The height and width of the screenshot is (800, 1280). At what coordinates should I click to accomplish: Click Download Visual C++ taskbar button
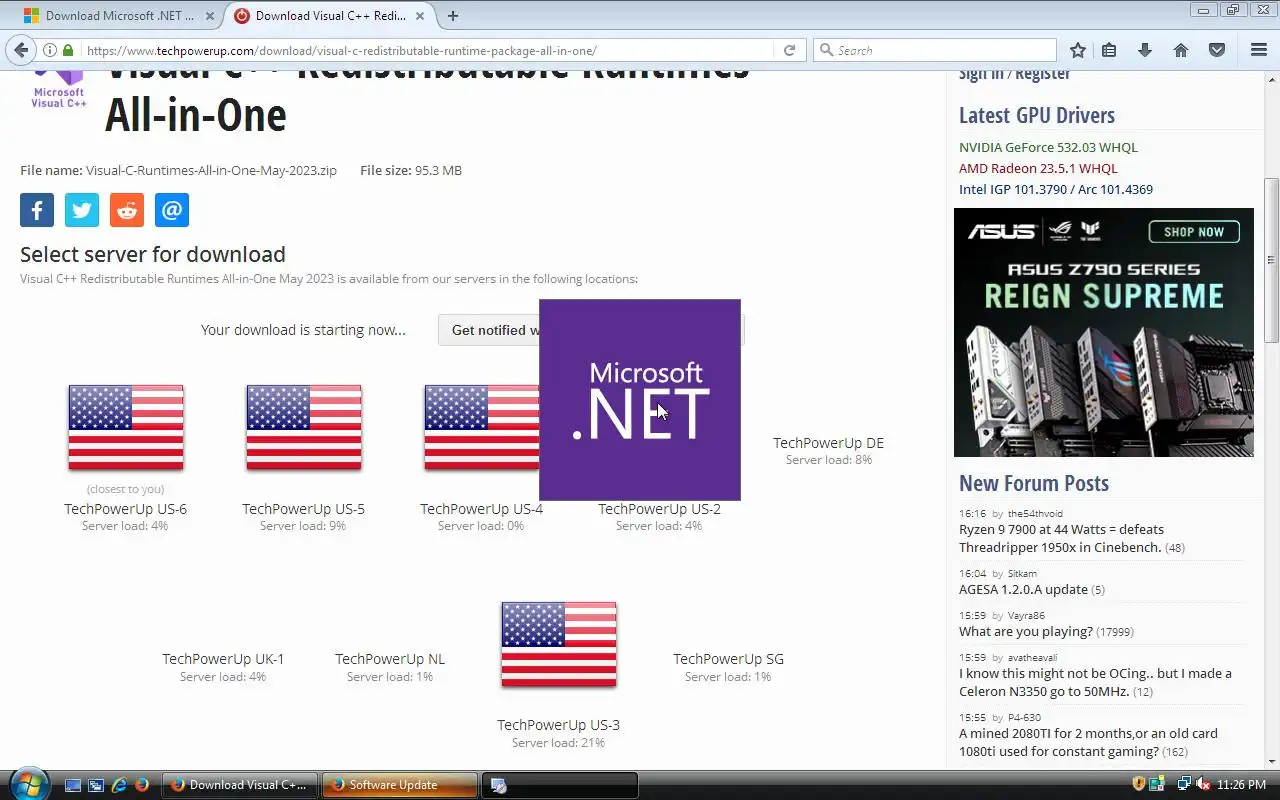[240, 785]
